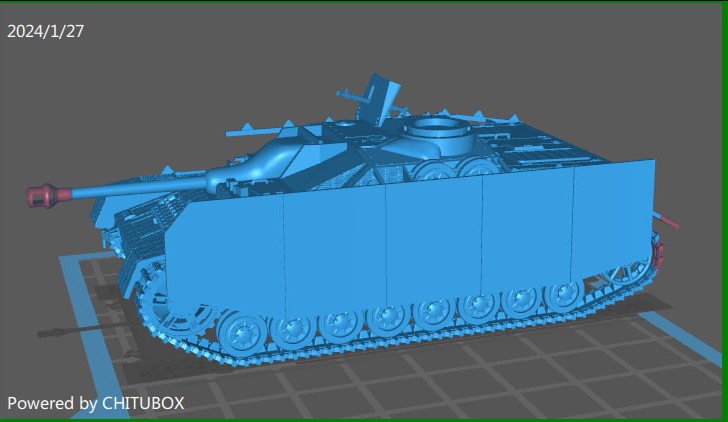Screen dimensions: 728x422
Task: Select the 'Powered by CHITUBOX' caption
Action: (96, 403)
